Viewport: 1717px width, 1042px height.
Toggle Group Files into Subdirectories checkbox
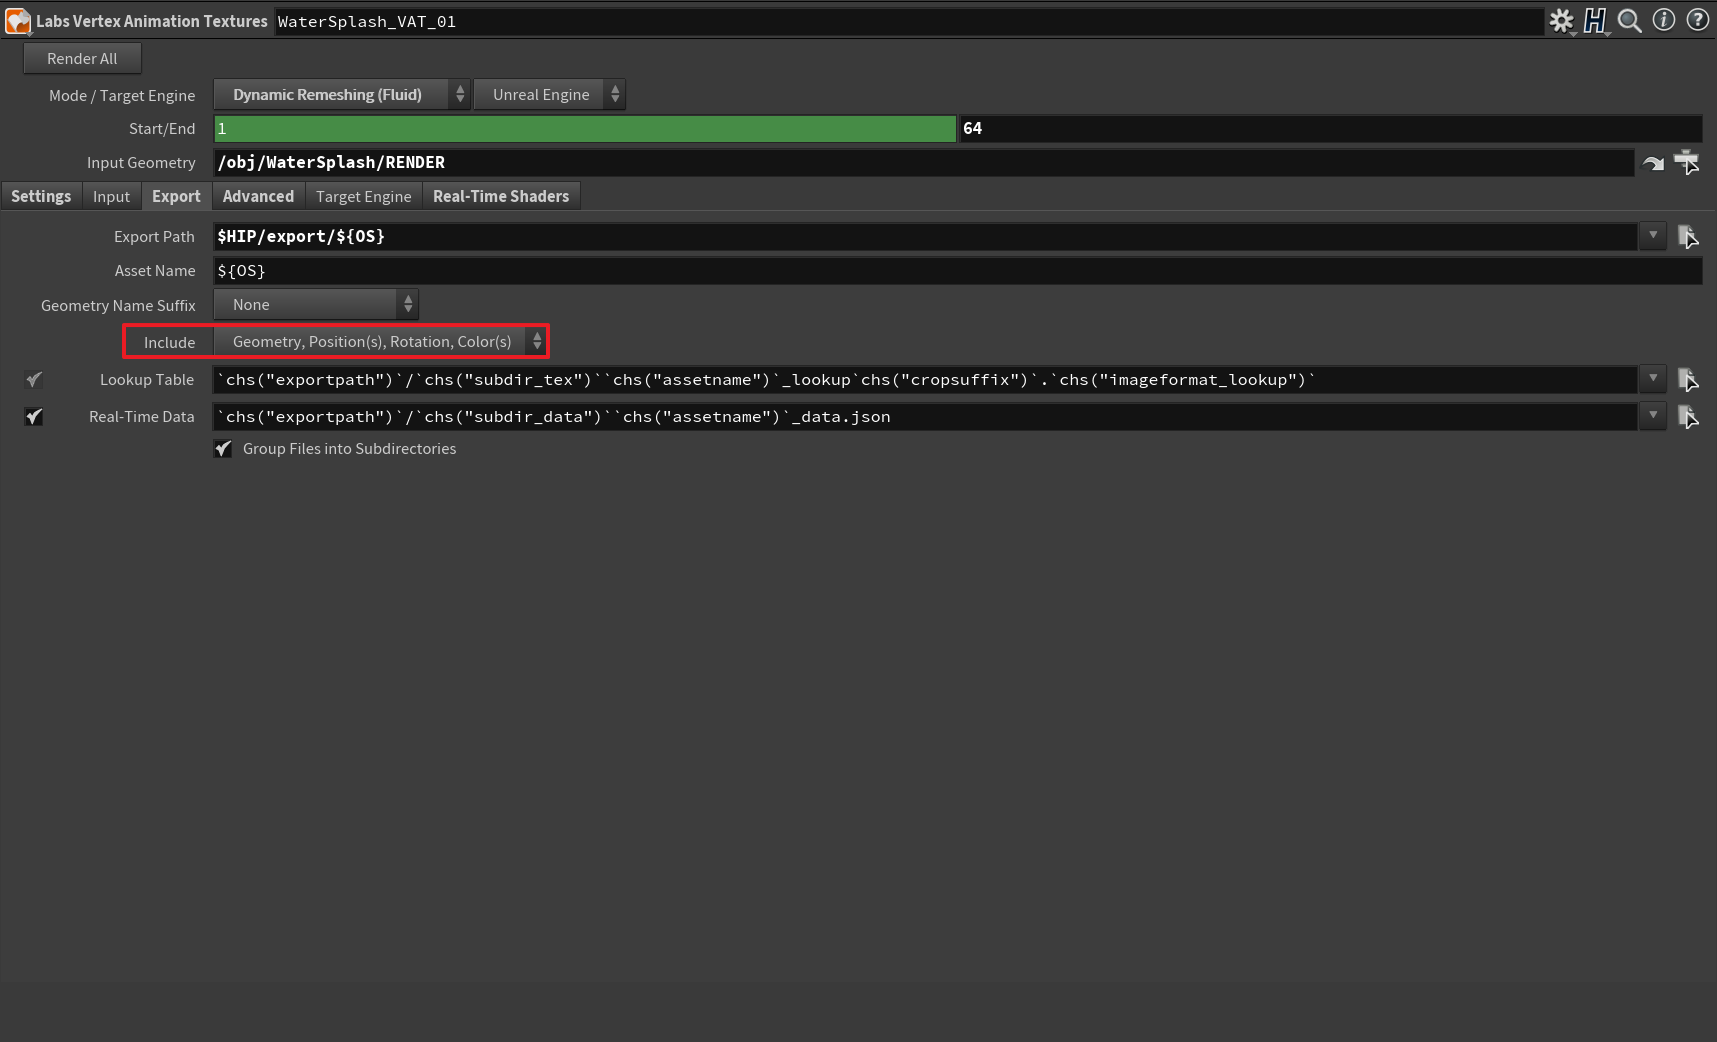pyautogui.click(x=223, y=449)
